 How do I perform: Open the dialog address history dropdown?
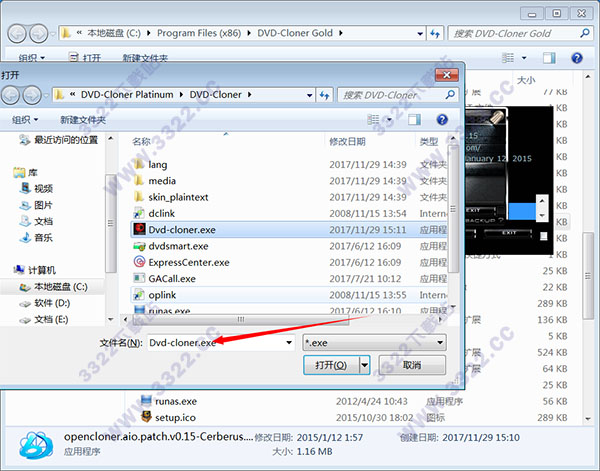pos(310,95)
